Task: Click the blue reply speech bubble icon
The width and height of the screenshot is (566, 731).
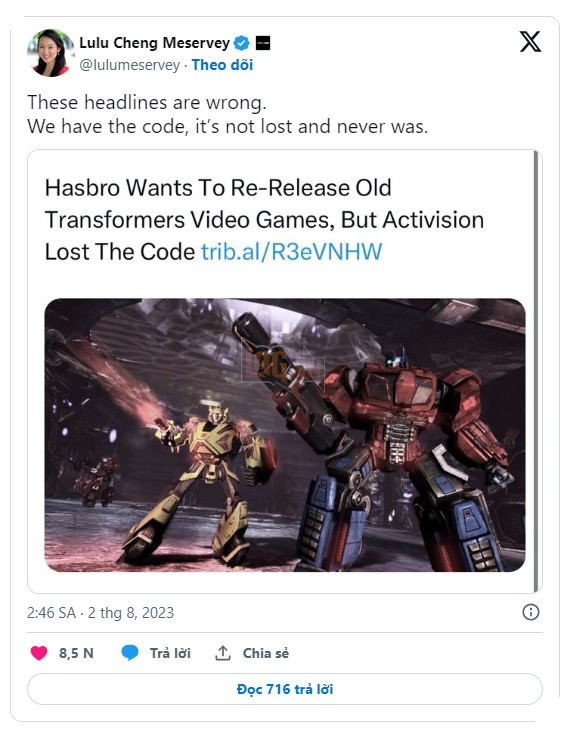Action: pyautogui.click(x=130, y=653)
